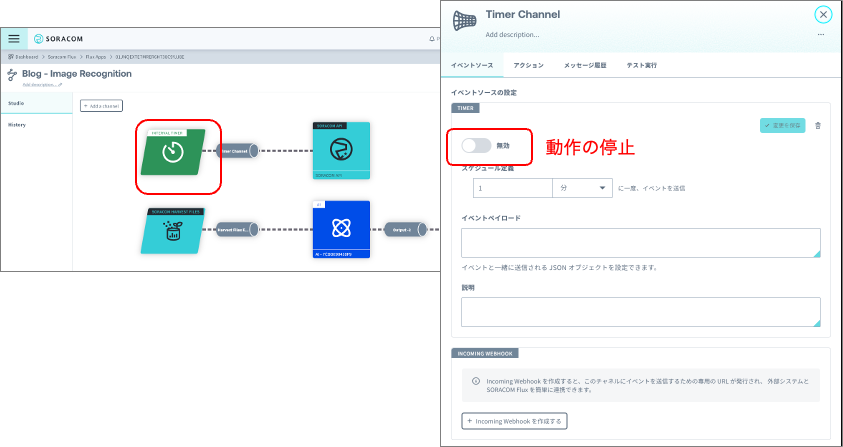The height and width of the screenshot is (447, 843).
Task: Switch to the テスト実行 tab
Action: pos(641,66)
